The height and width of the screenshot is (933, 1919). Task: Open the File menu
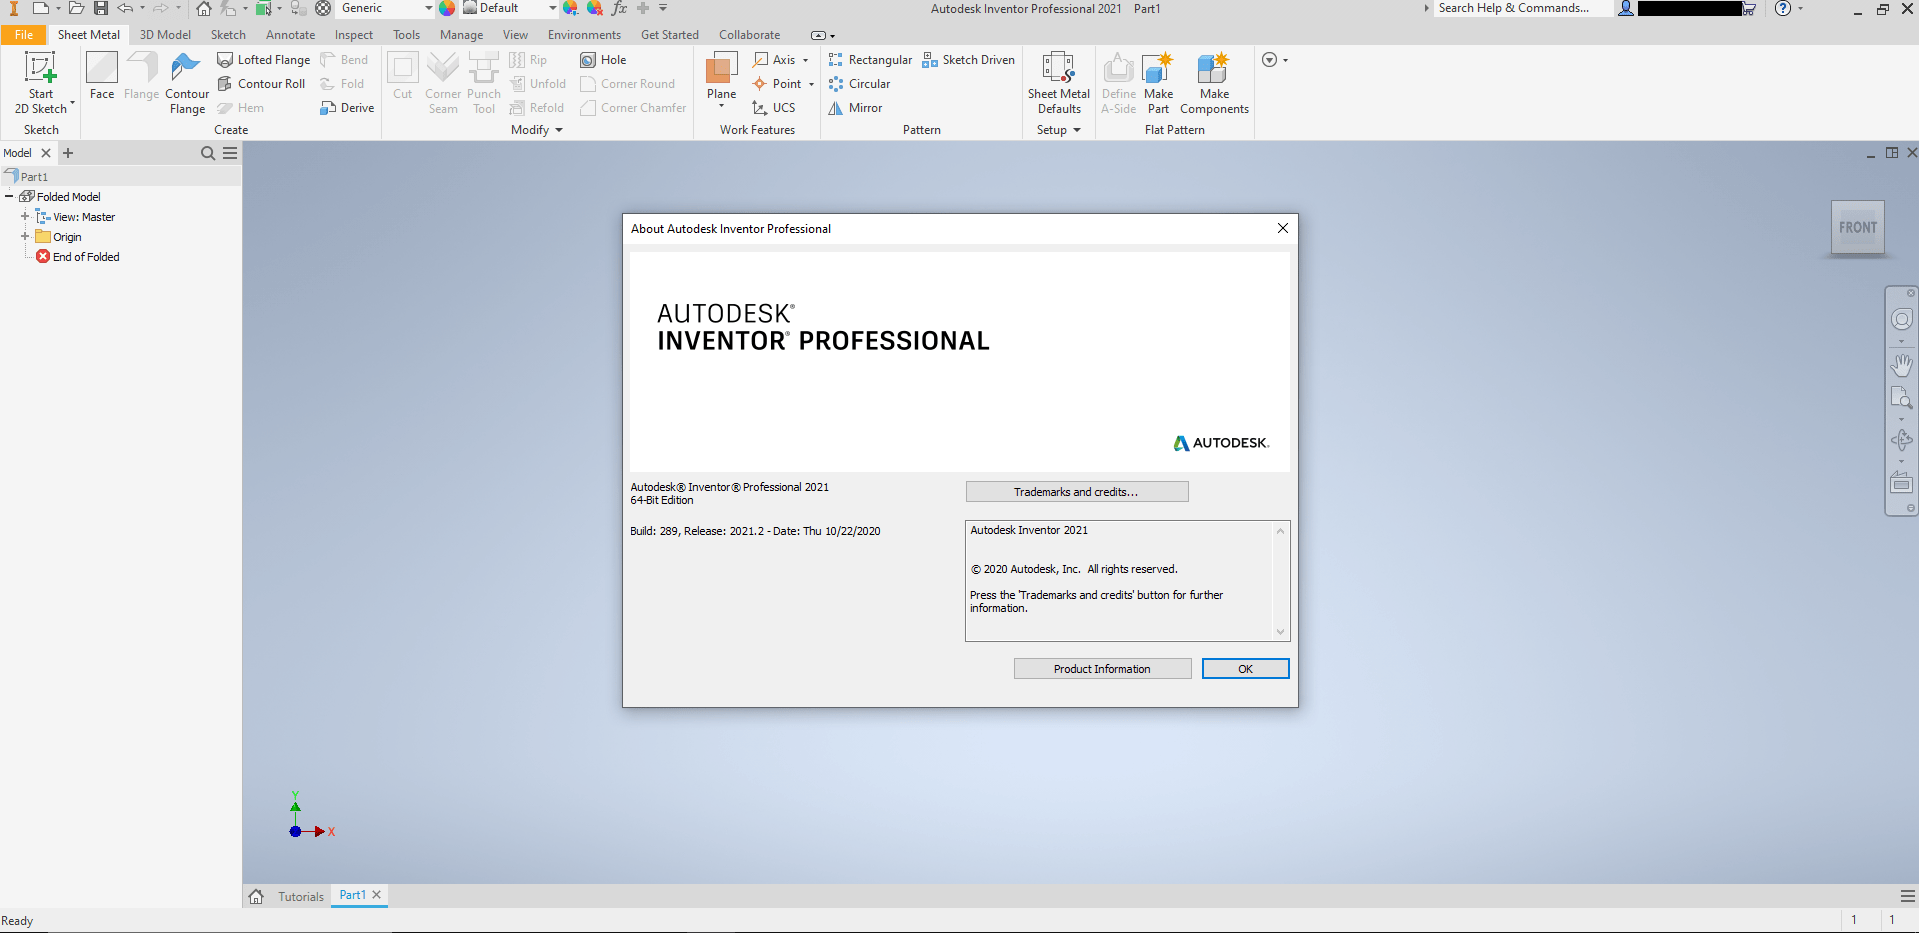coord(24,35)
